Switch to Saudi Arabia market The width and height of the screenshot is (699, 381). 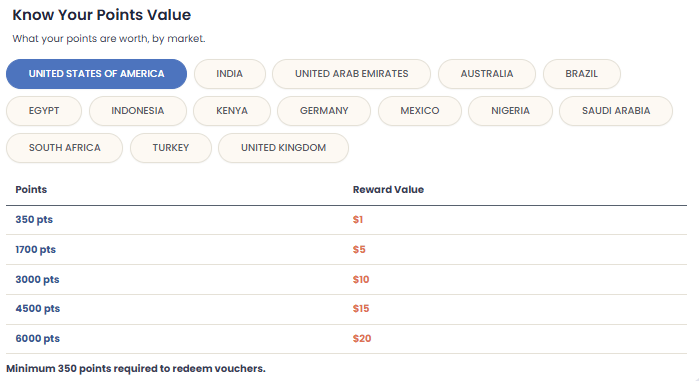pos(616,111)
